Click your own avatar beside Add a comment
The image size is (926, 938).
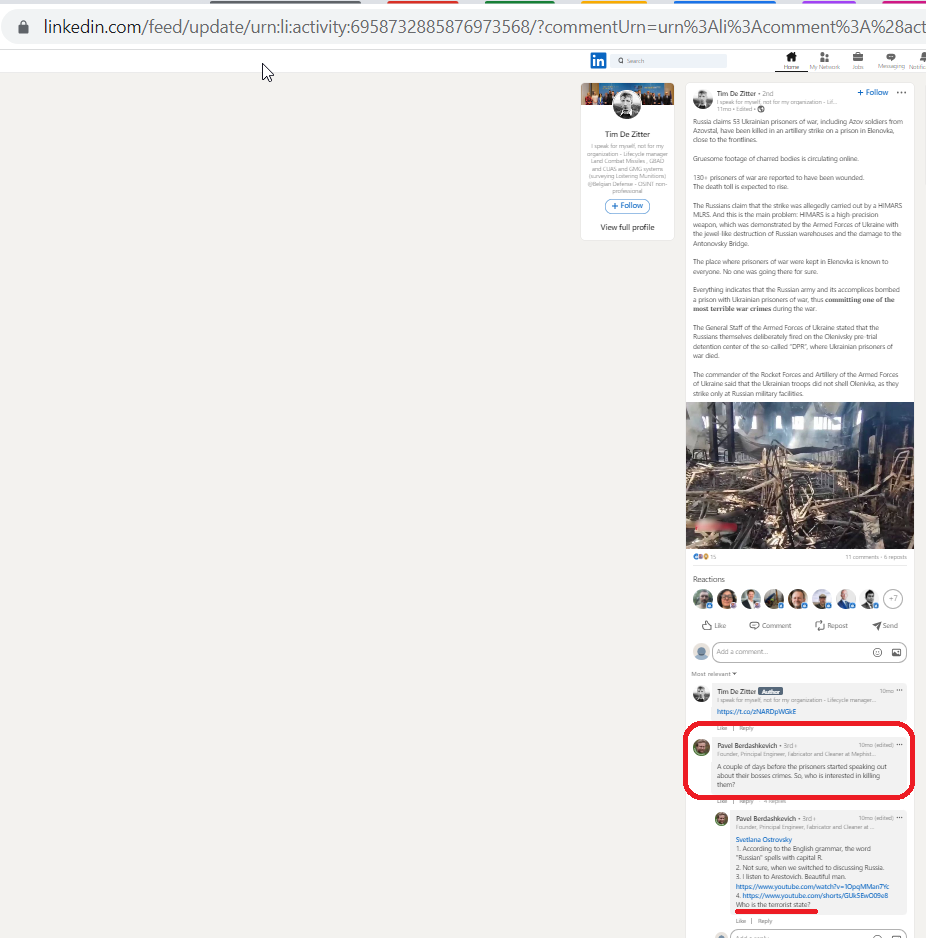(x=701, y=651)
